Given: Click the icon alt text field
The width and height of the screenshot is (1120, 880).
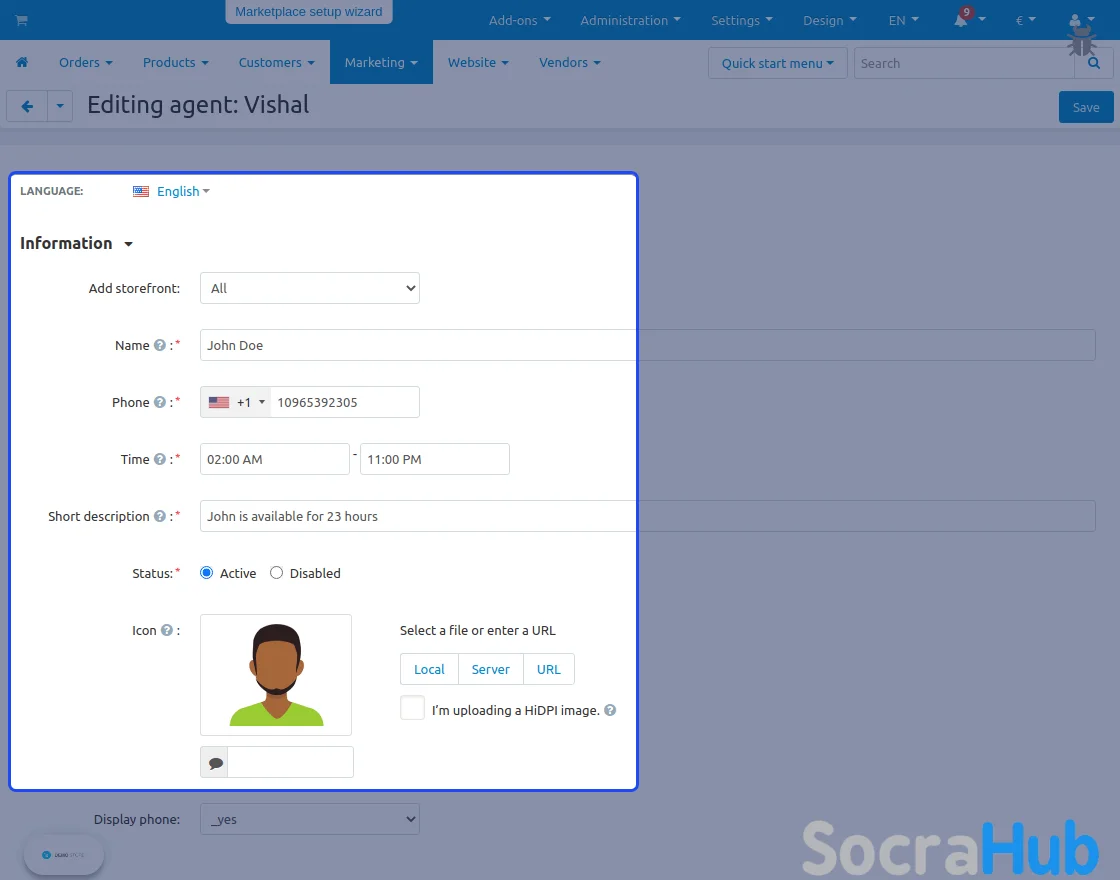Looking at the screenshot, I should 290,763.
